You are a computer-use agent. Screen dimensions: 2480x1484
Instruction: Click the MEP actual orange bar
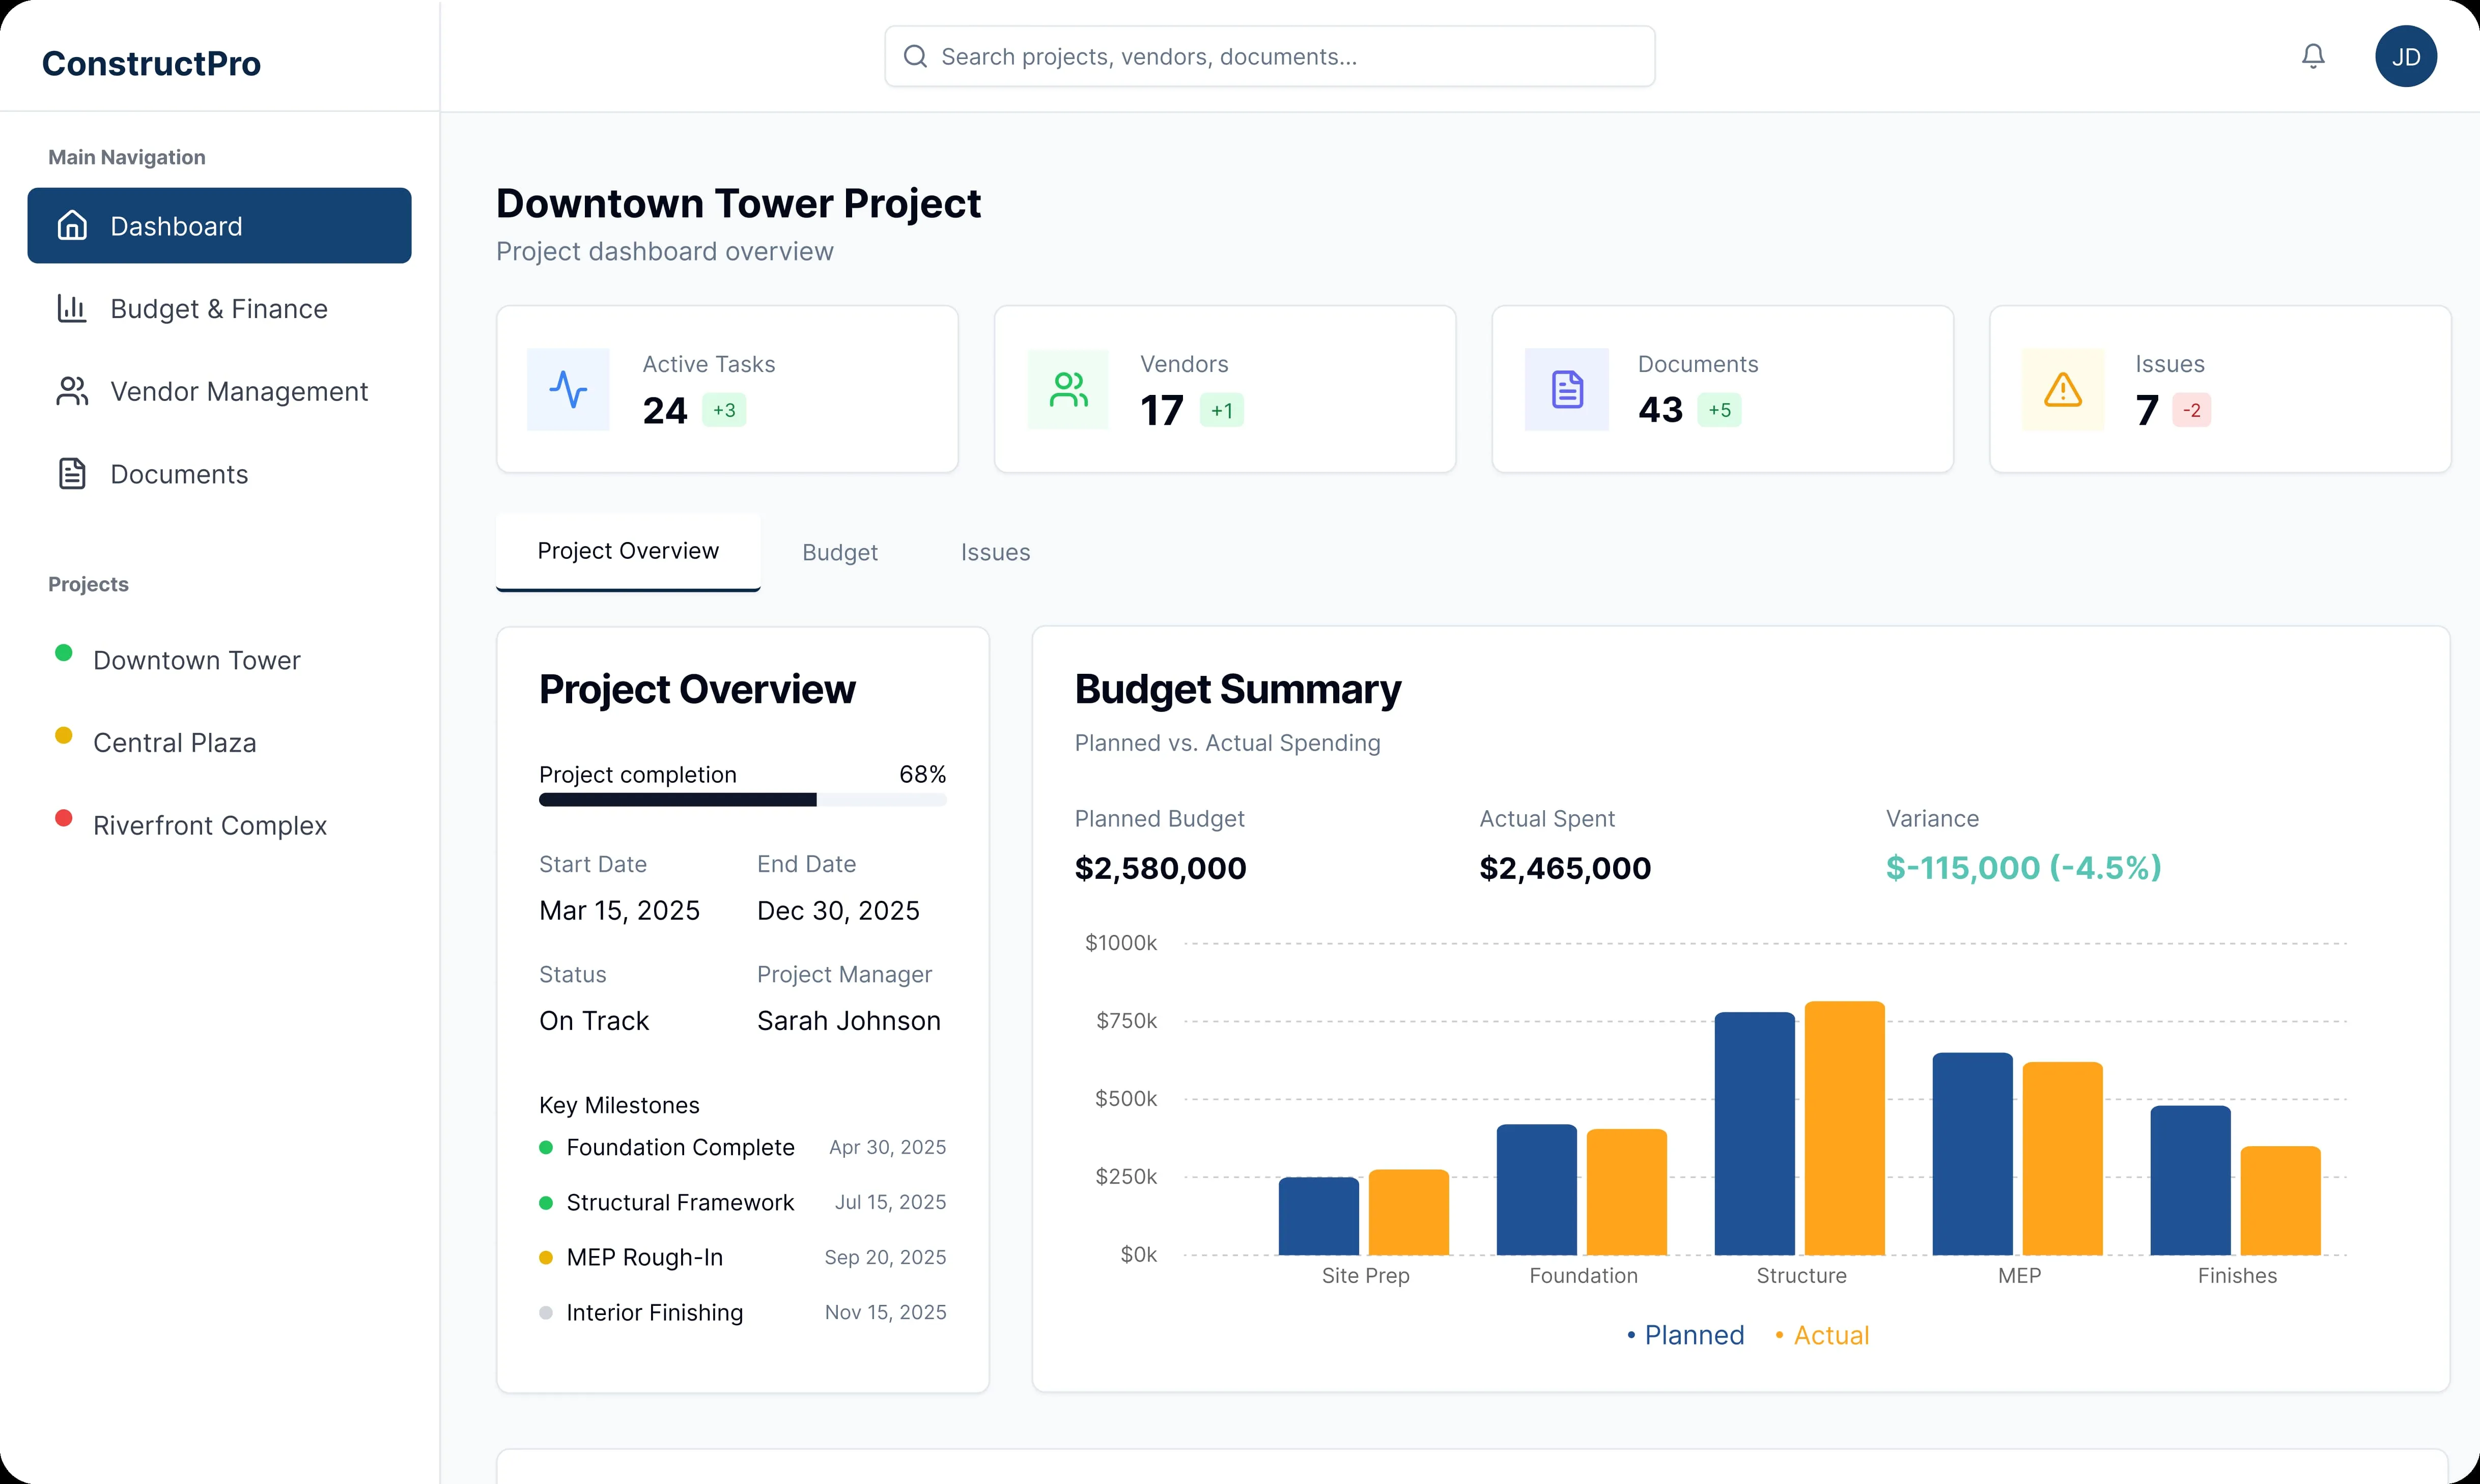click(x=2062, y=1158)
